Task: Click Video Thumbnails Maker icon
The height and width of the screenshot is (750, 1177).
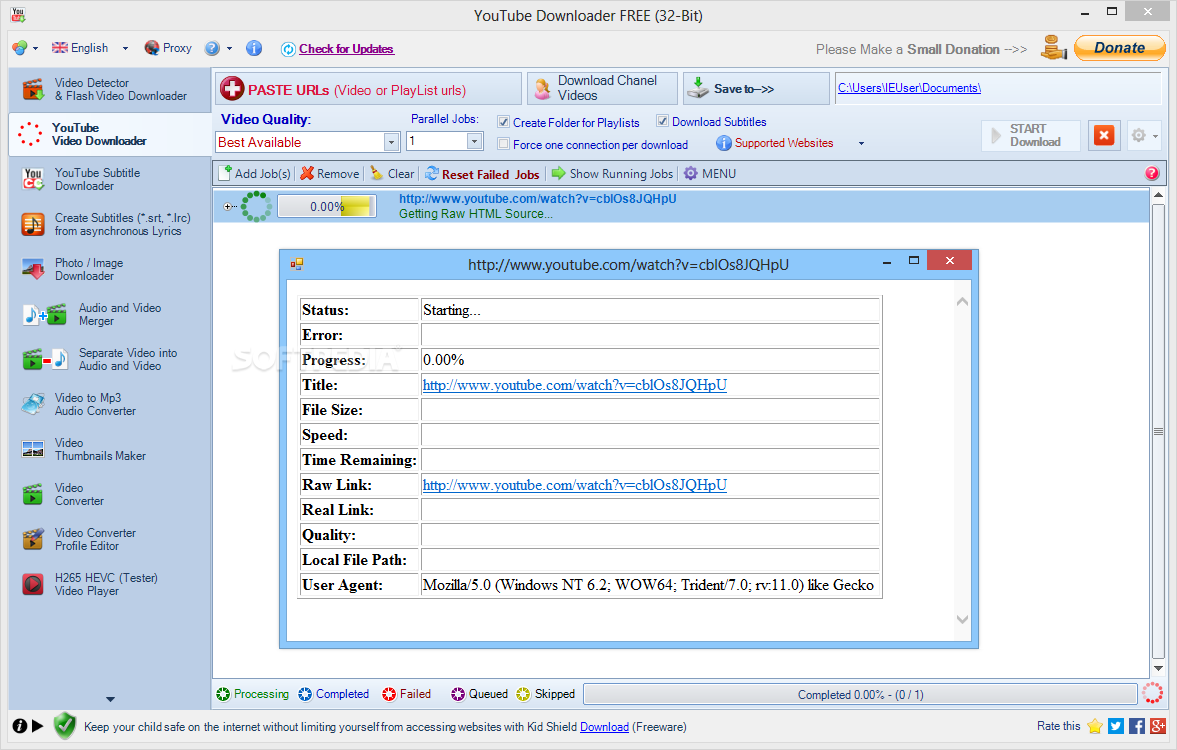Action: pos(33,450)
